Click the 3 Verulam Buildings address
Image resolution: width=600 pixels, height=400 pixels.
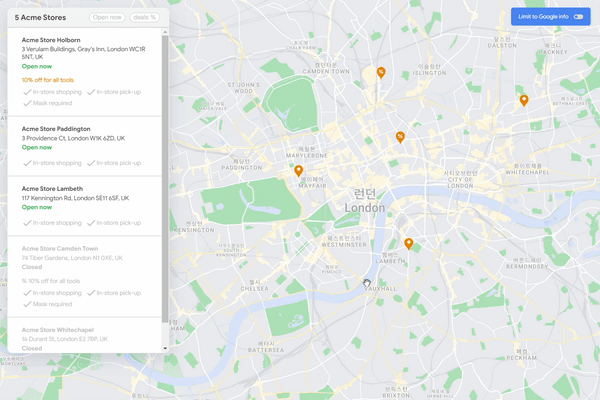[x=83, y=53]
